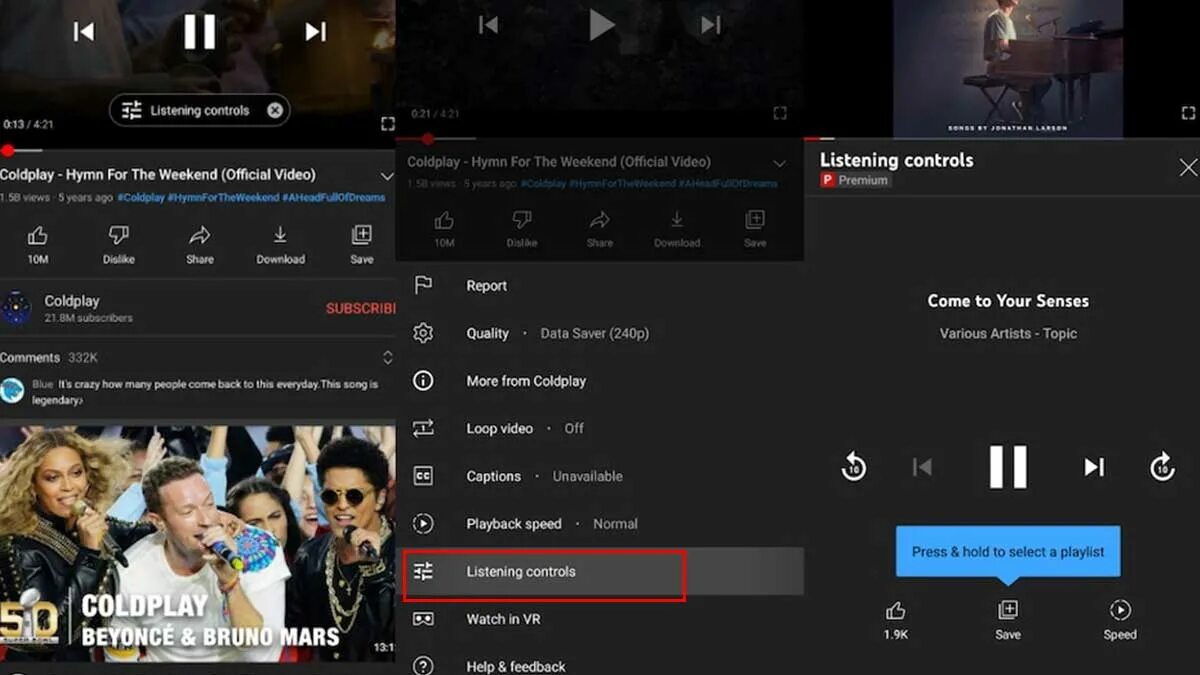Like the video with 10M likes

point(38,245)
